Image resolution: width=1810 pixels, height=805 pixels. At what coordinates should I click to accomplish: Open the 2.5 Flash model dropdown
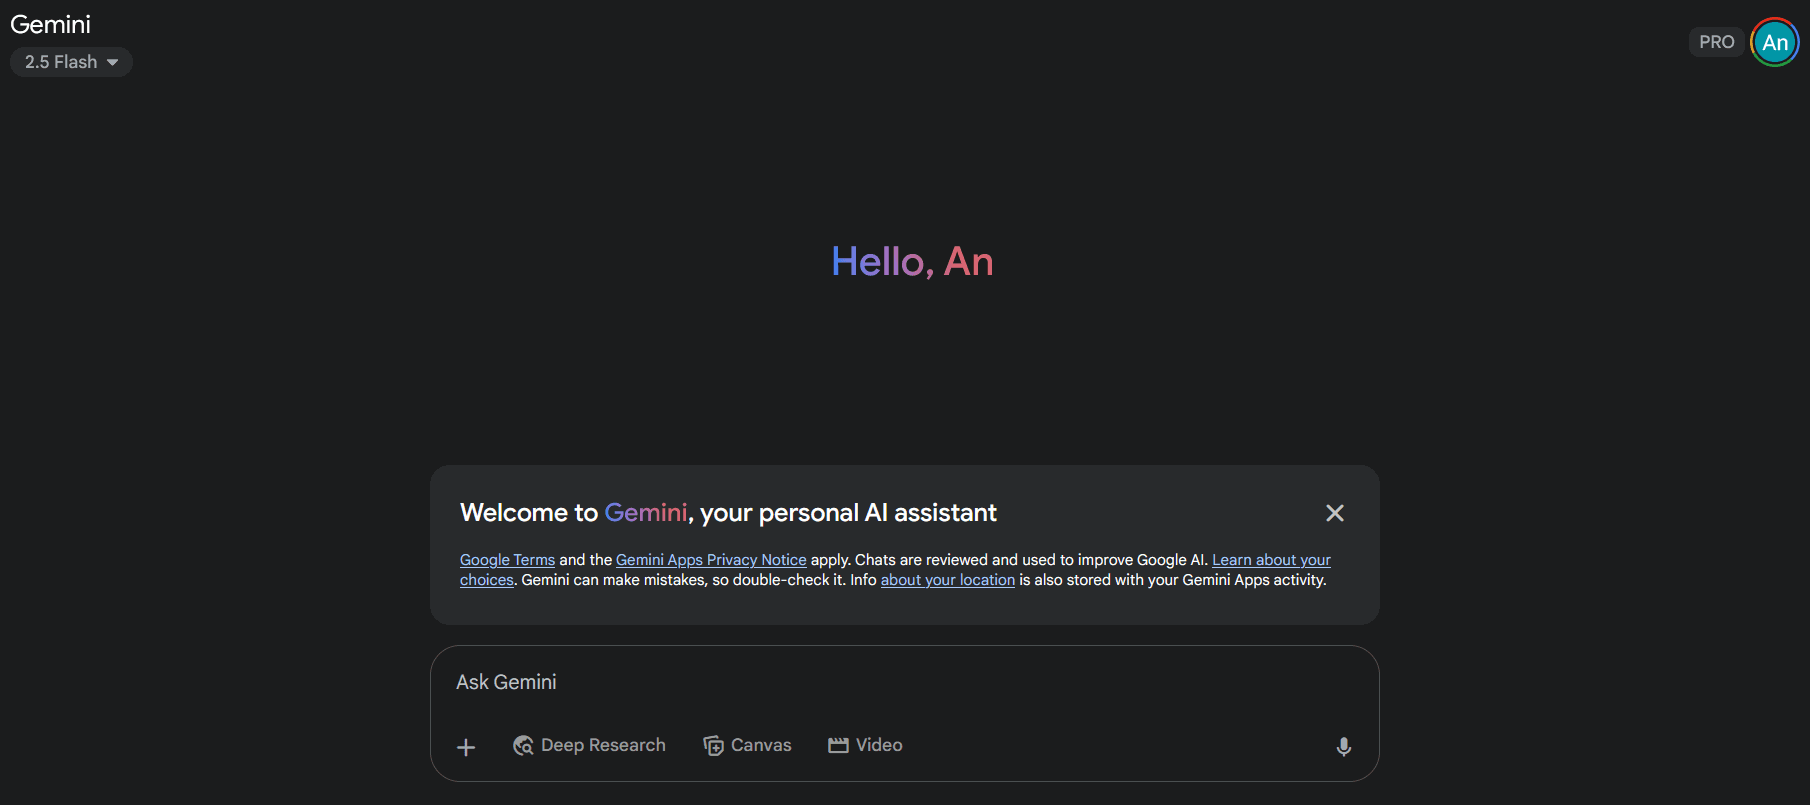71,62
